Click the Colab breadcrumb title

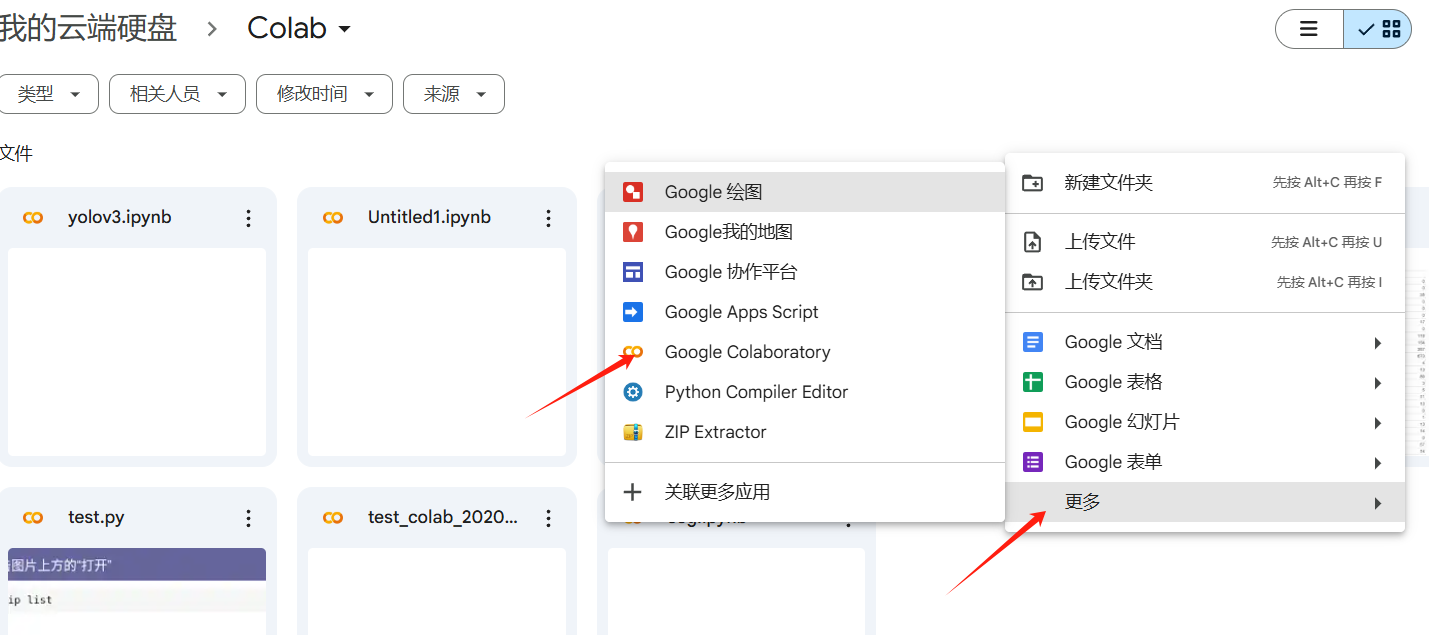tap(287, 29)
